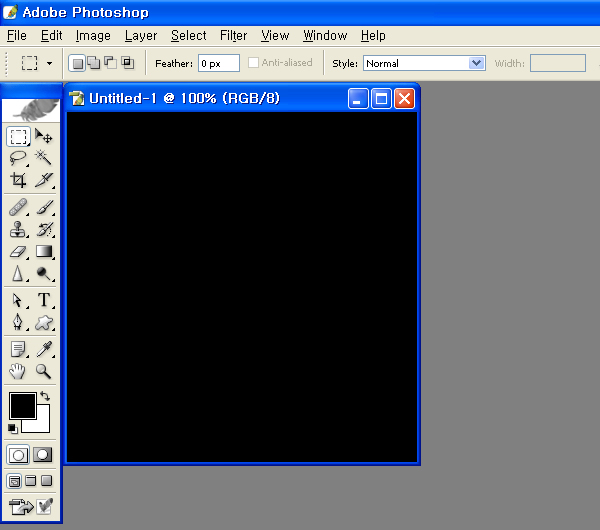Select the Move tool
Screen dimensions: 600x530
click(43, 137)
